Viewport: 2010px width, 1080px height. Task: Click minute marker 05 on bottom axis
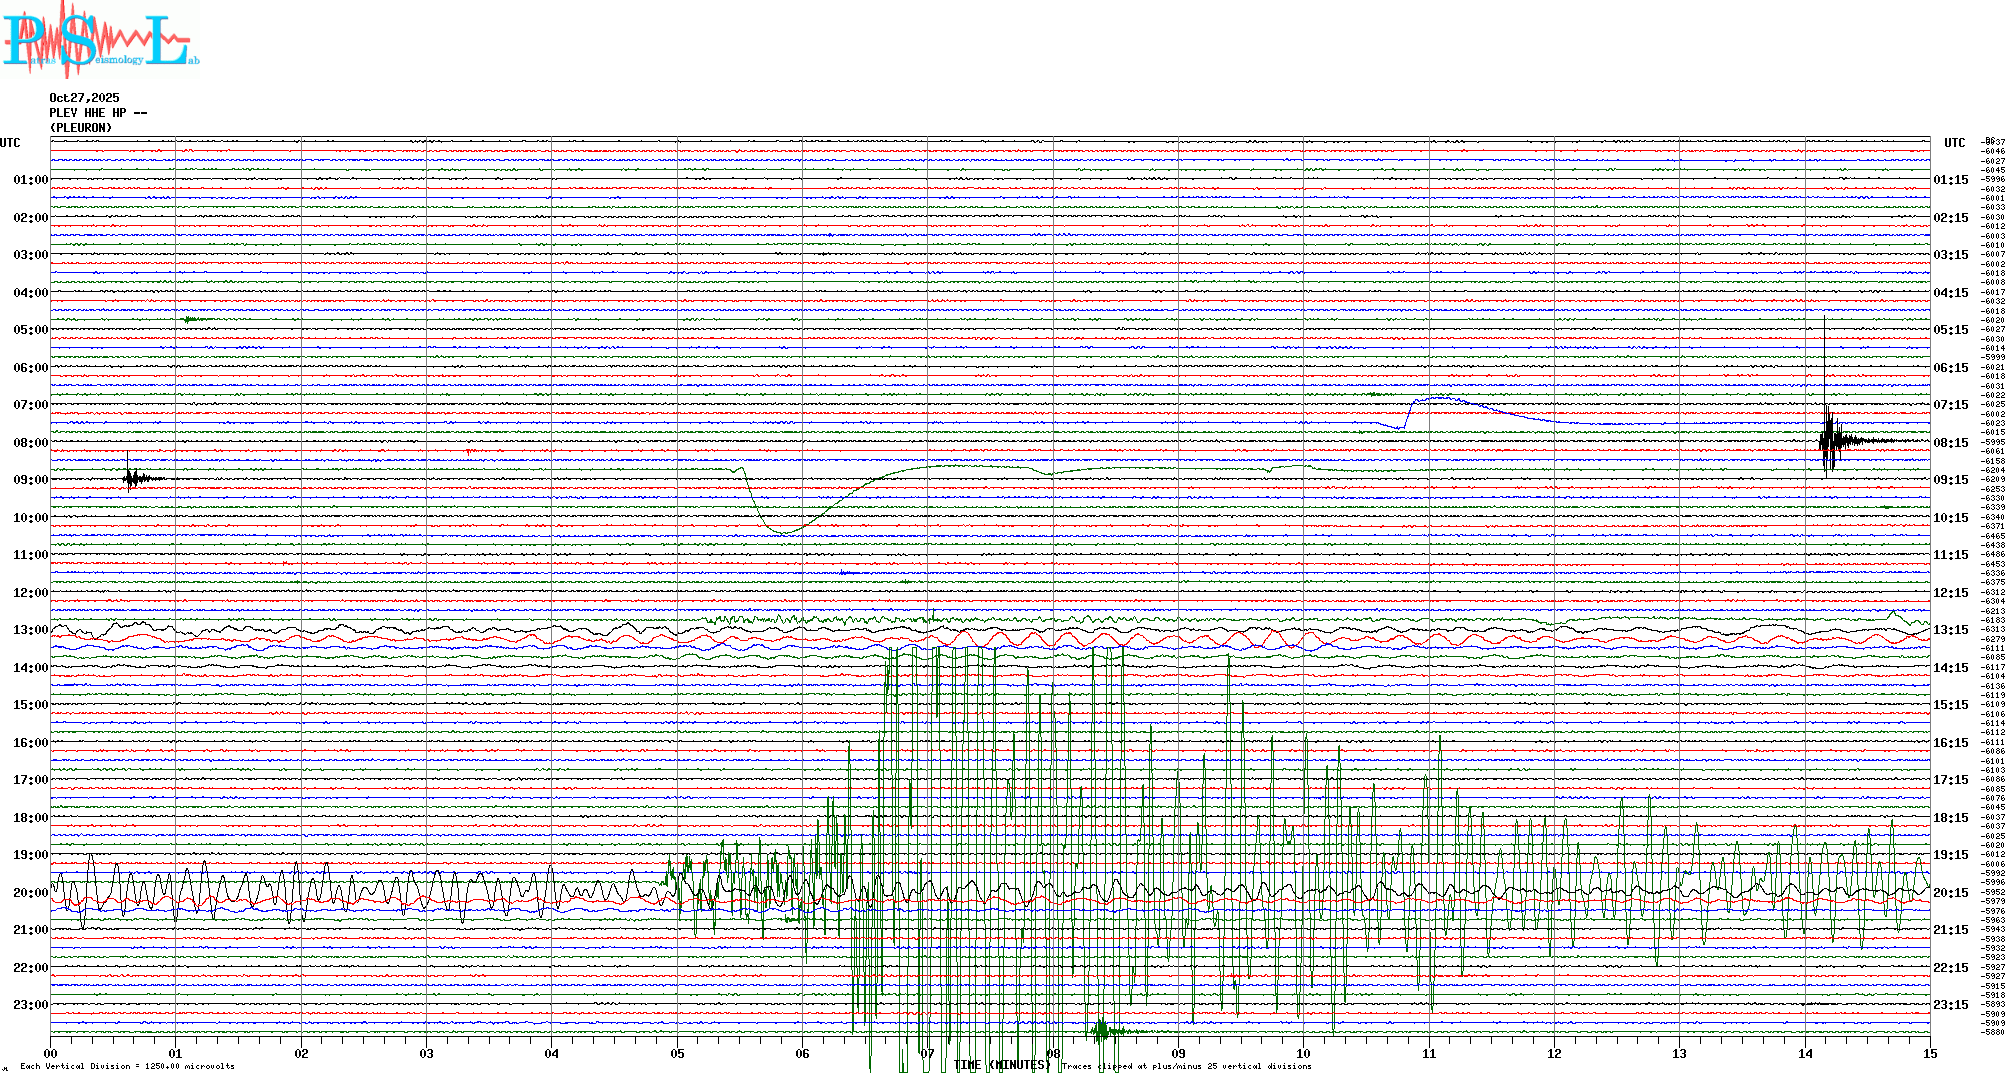click(x=677, y=1054)
